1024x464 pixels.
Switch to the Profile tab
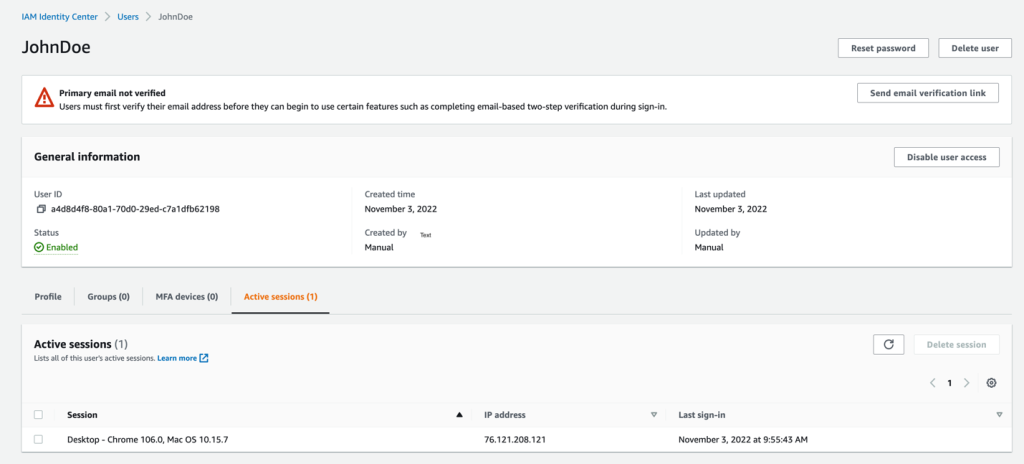tap(48, 297)
